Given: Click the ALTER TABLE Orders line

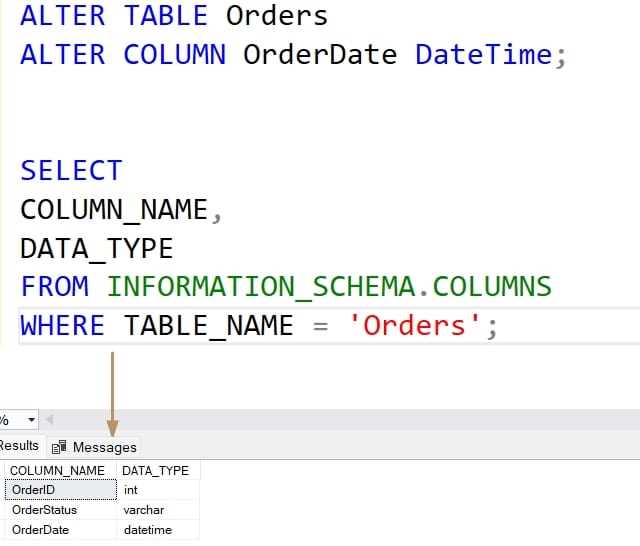Looking at the screenshot, I should click(x=174, y=16).
